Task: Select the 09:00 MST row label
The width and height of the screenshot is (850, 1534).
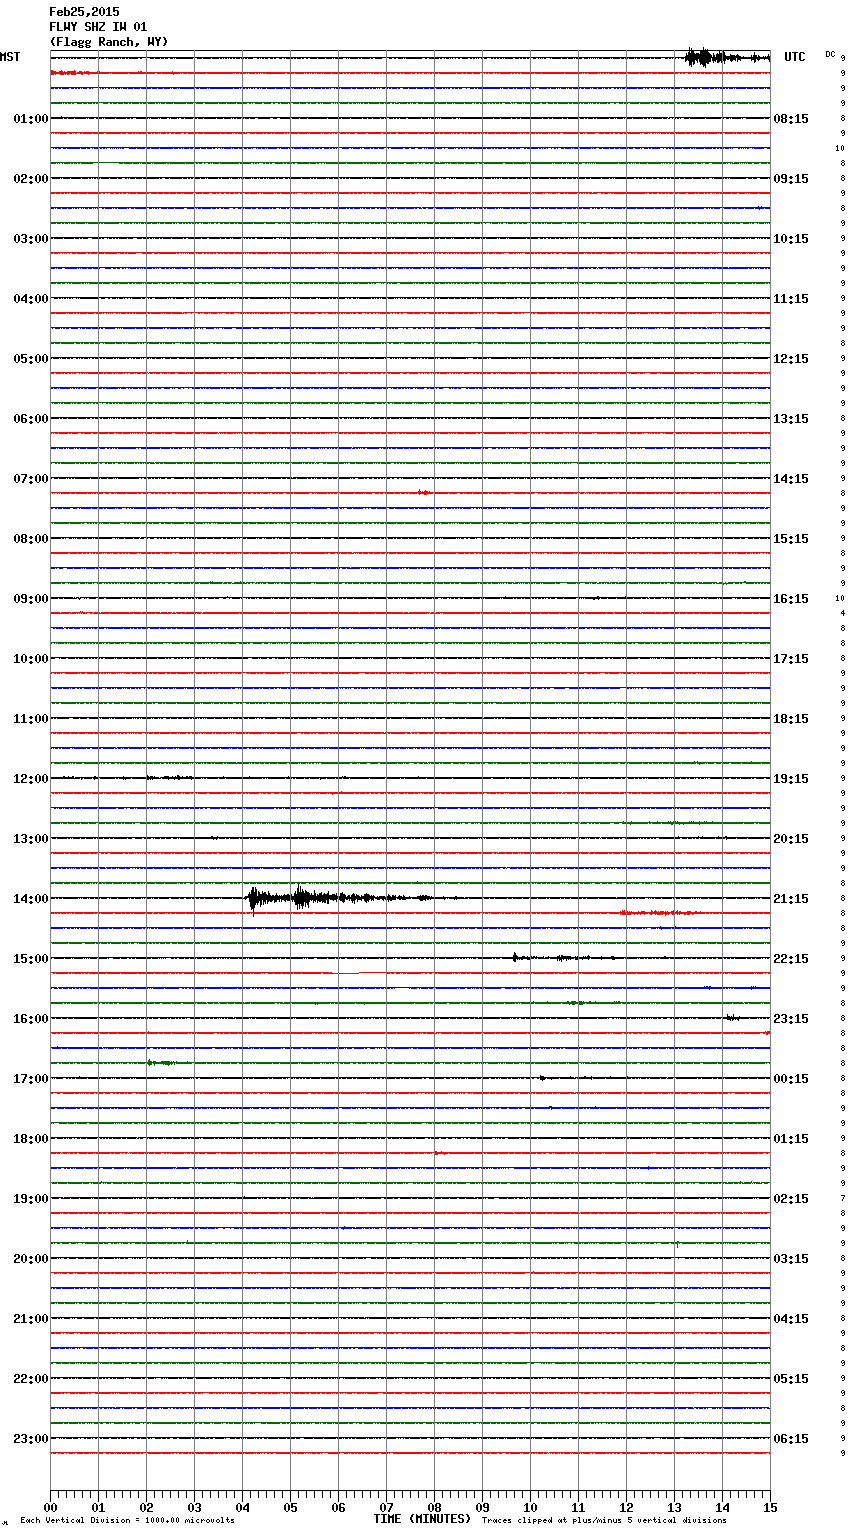Action: (31, 599)
